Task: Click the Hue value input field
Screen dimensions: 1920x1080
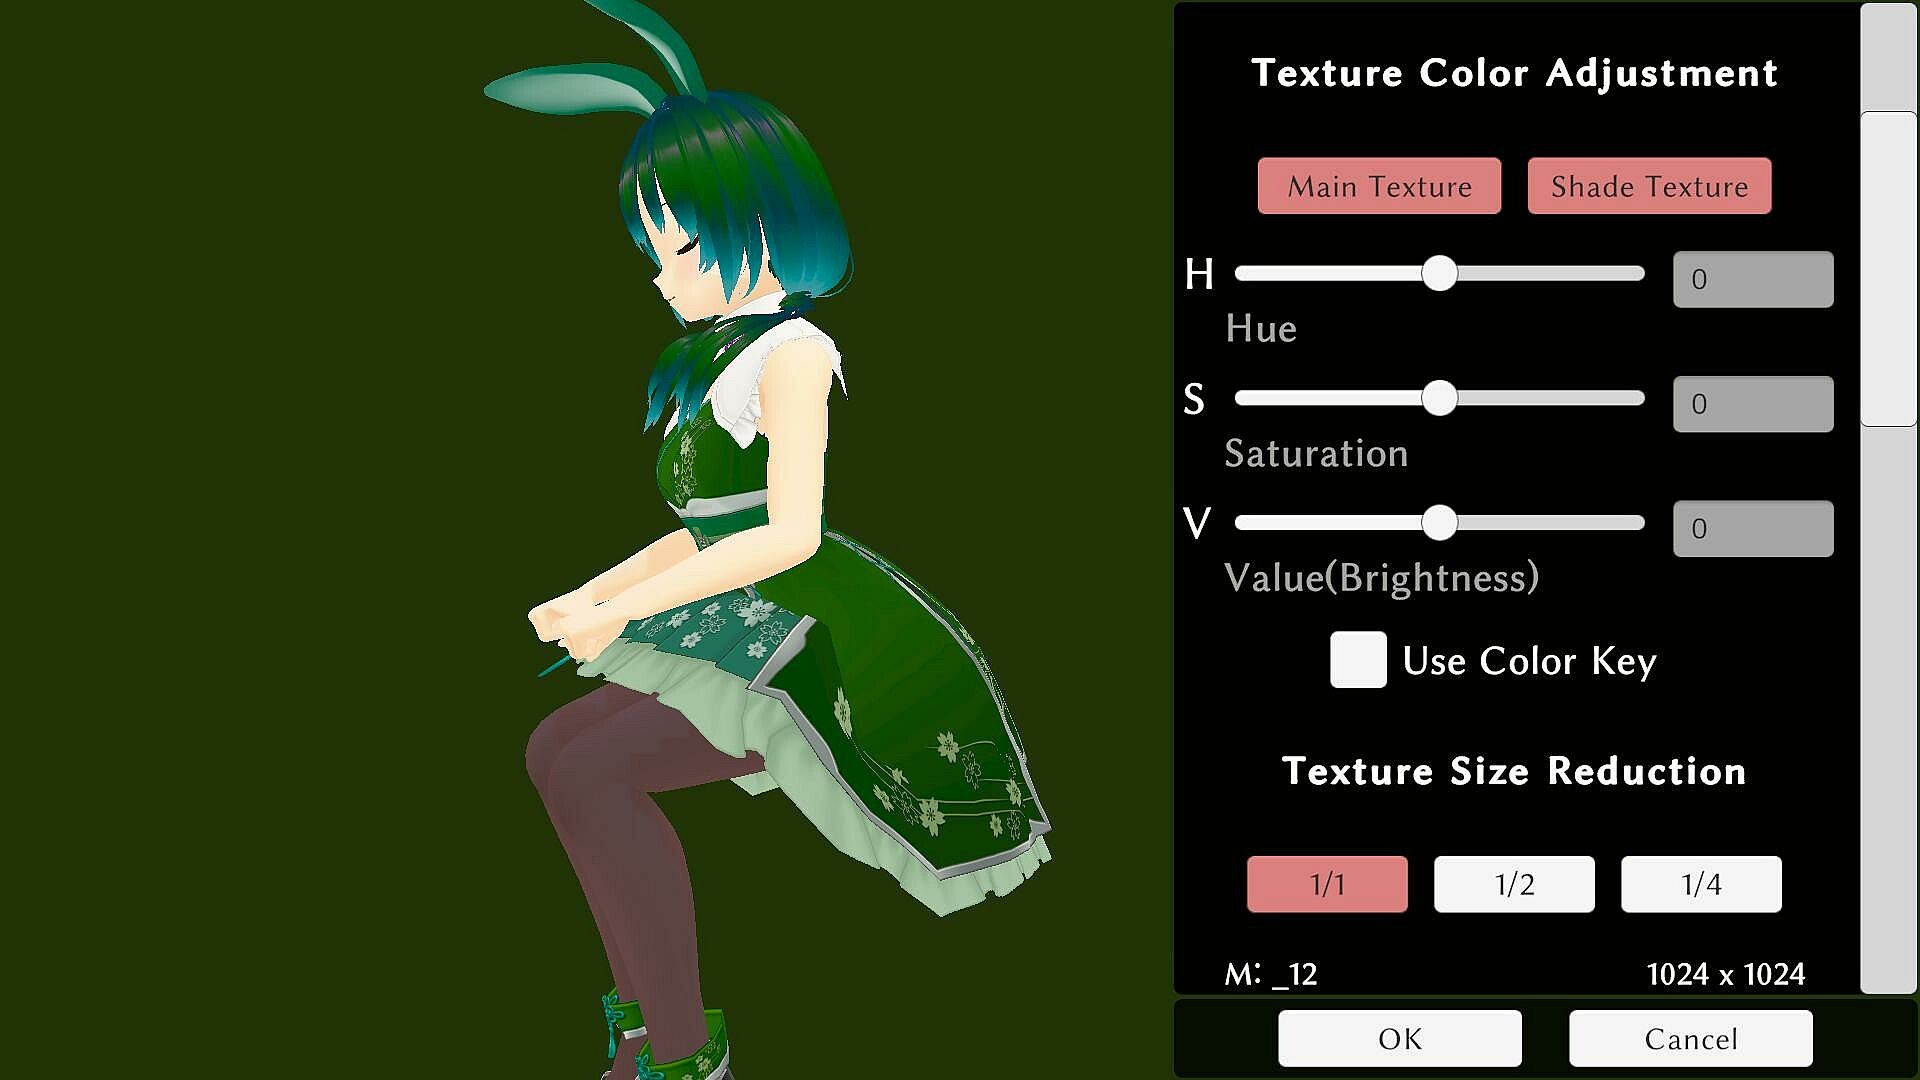Action: click(1752, 279)
